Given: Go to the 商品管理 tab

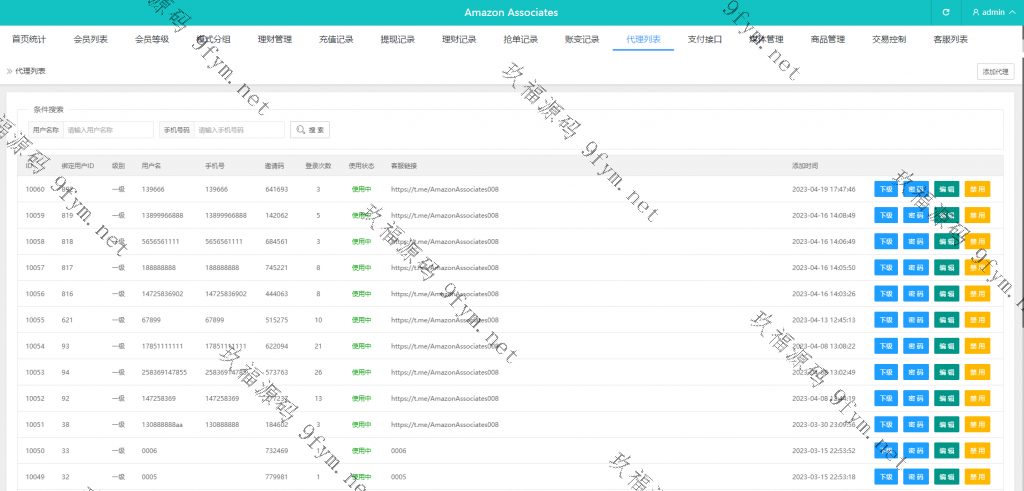Looking at the screenshot, I should [x=827, y=39].
